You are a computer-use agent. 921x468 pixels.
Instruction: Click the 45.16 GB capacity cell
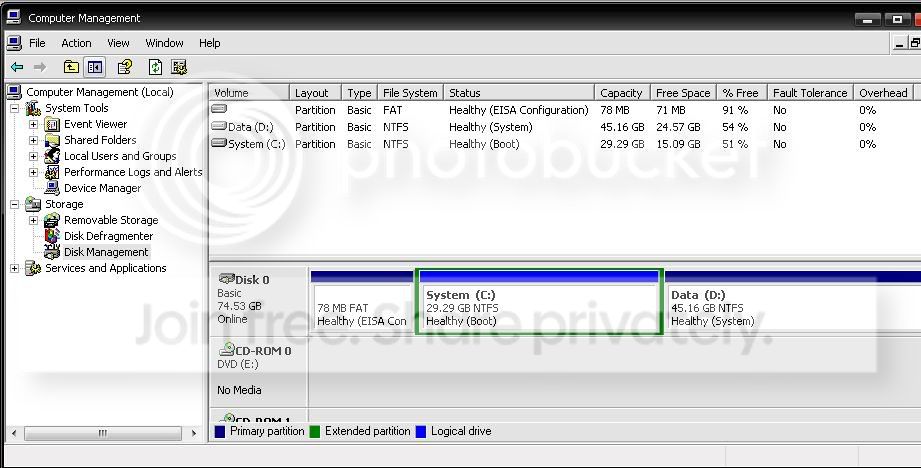(622, 127)
